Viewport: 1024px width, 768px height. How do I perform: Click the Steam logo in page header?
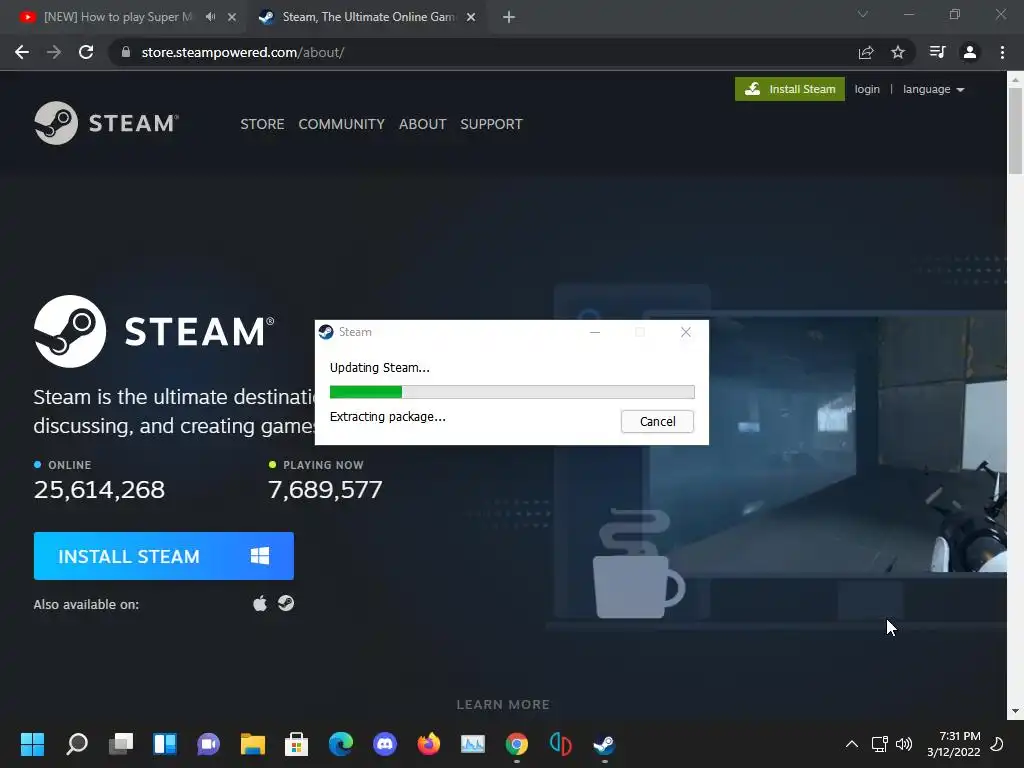pyautogui.click(x=106, y=123)
